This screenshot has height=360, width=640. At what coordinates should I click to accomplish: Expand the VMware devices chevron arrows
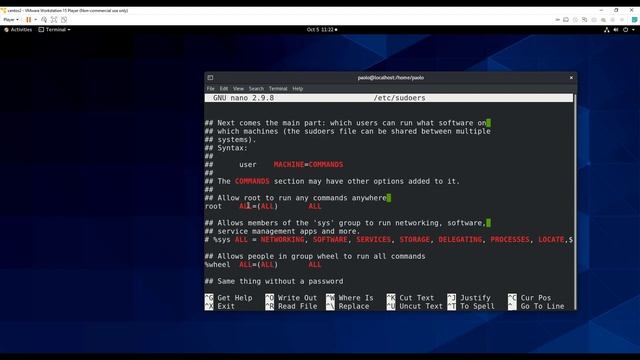click(558, 20)
